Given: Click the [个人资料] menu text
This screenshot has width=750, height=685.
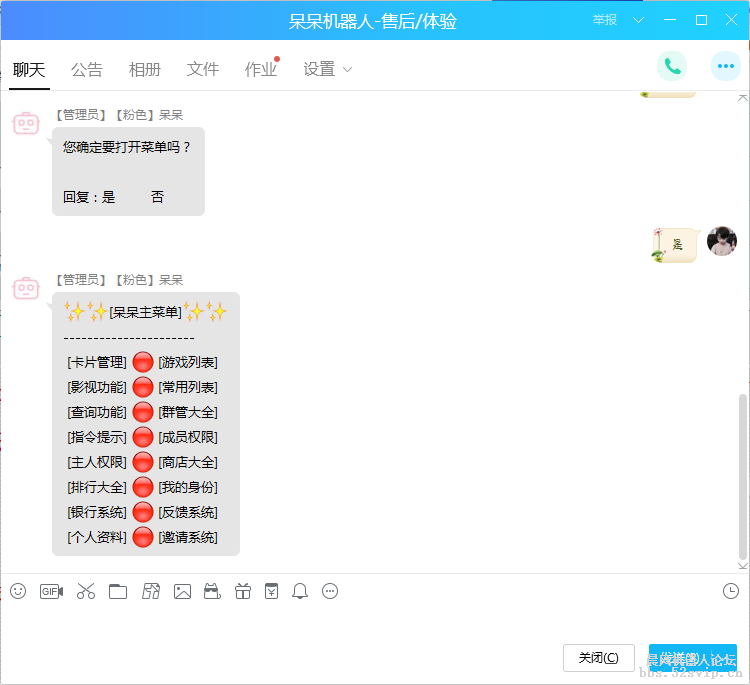Looking at the screenshot, I should point(97,537).
